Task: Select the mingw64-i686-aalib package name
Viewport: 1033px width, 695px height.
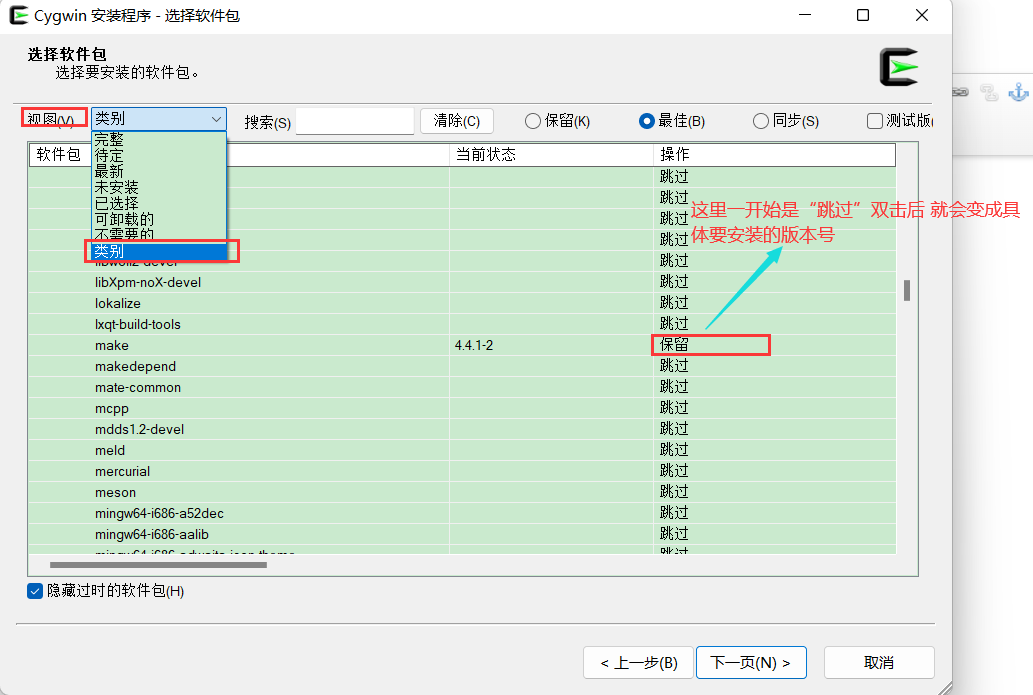Action: [152, 535]
